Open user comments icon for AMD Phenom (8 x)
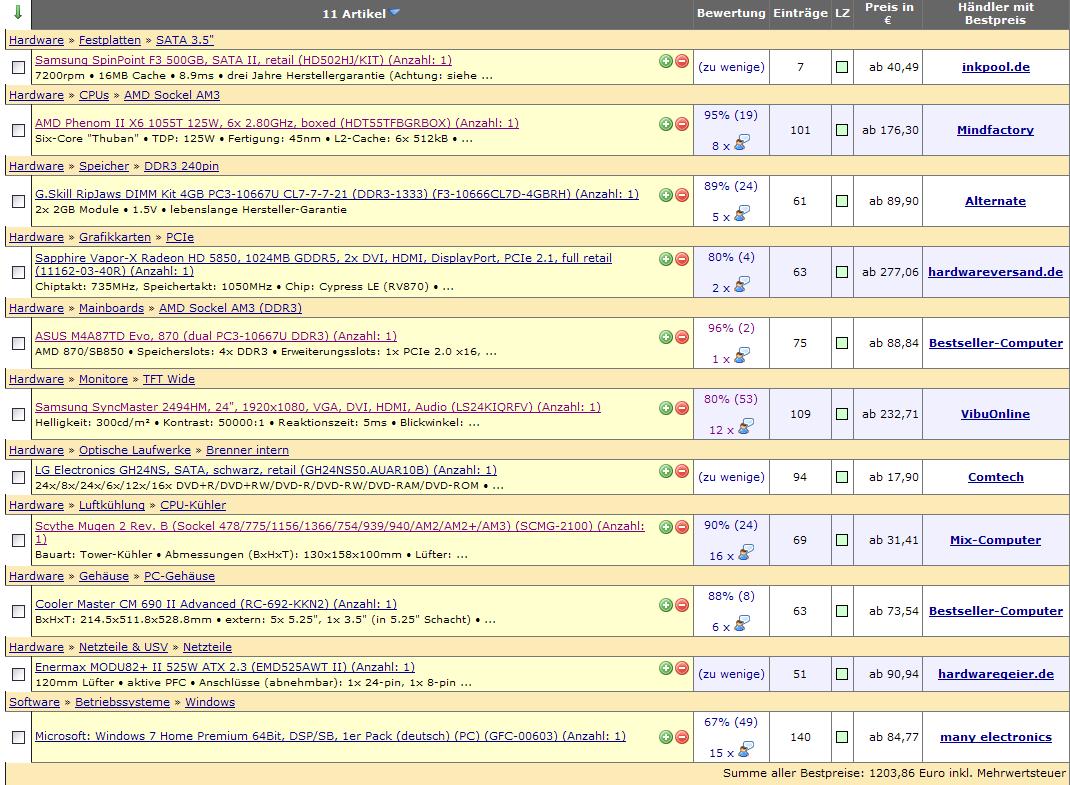1070x785 pixels. click(x=742, y=143)
